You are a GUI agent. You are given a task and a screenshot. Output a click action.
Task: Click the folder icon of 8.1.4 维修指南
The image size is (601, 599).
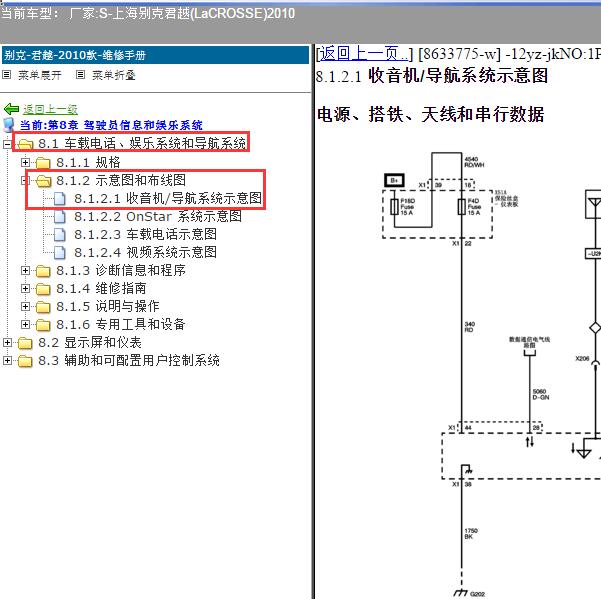pyautogui.click(x=43, y=289)
